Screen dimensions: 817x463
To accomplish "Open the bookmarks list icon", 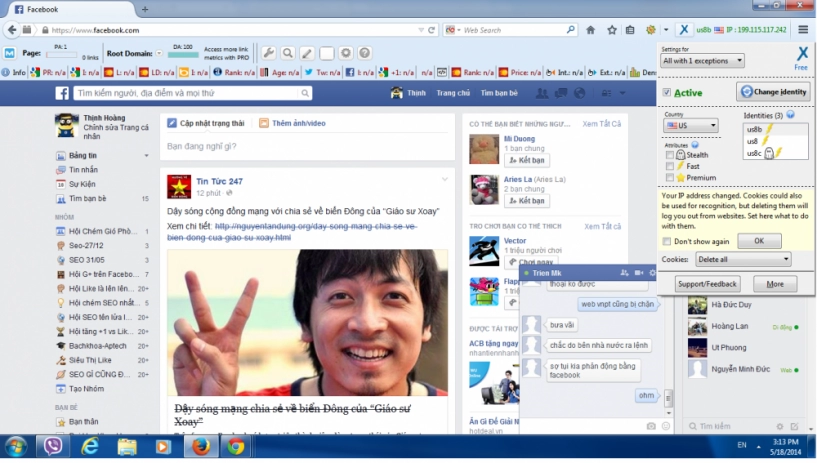I will tap(630, 30).
